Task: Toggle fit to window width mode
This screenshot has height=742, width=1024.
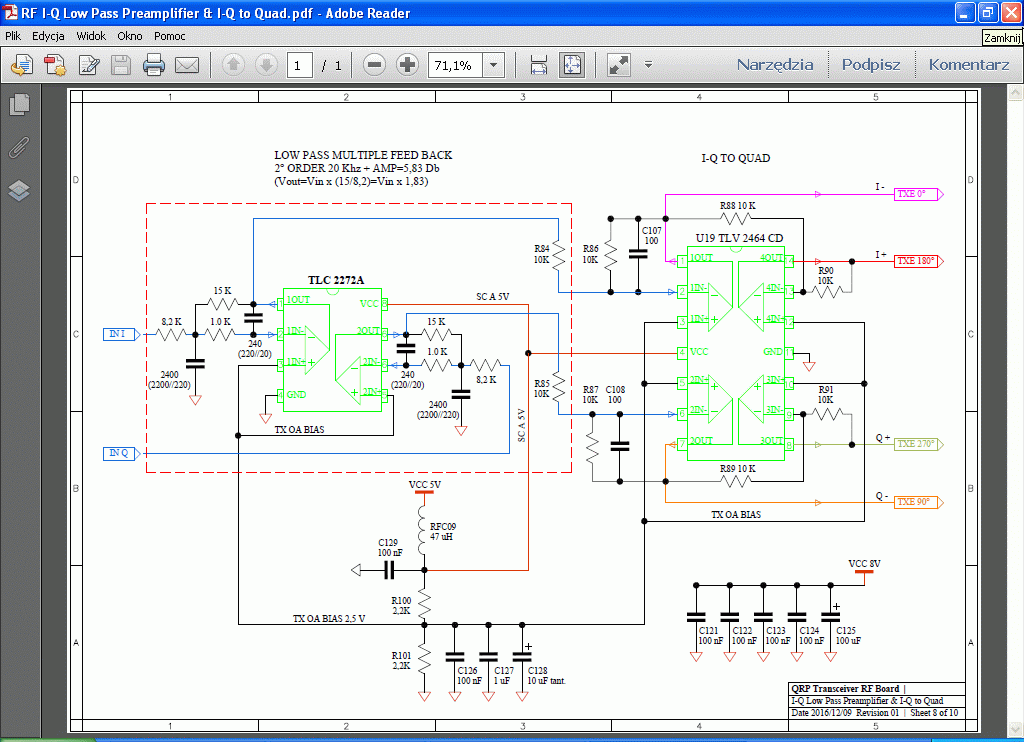Action: point(539,66)
